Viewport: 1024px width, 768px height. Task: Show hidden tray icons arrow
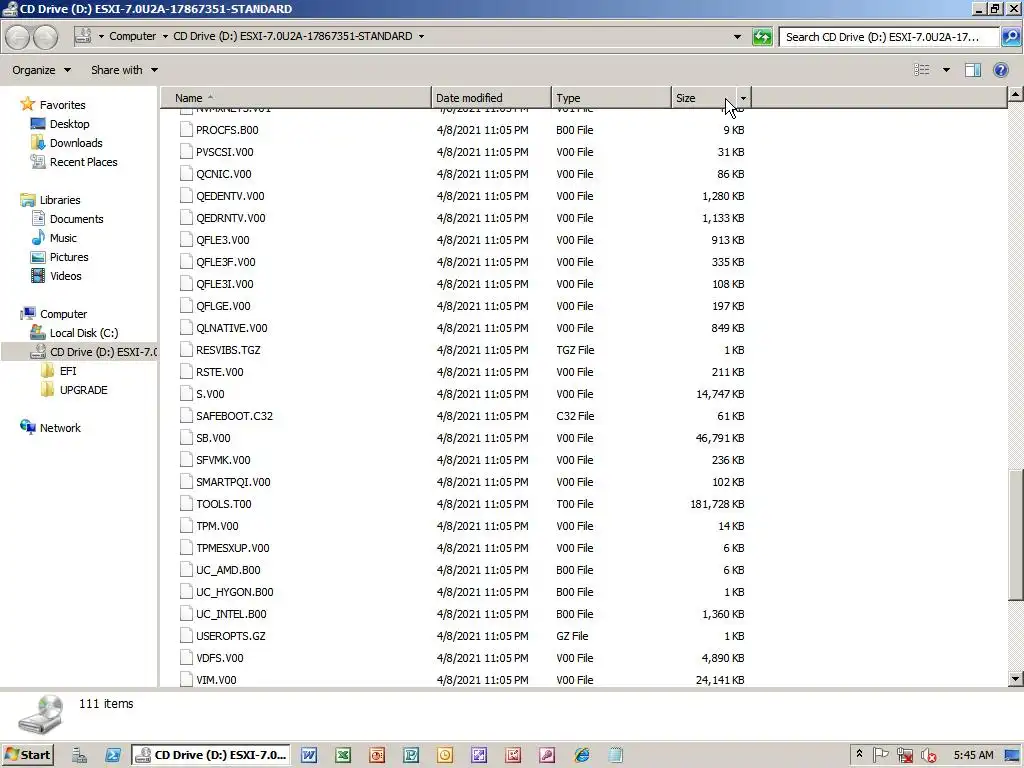[x=859, y=754]
